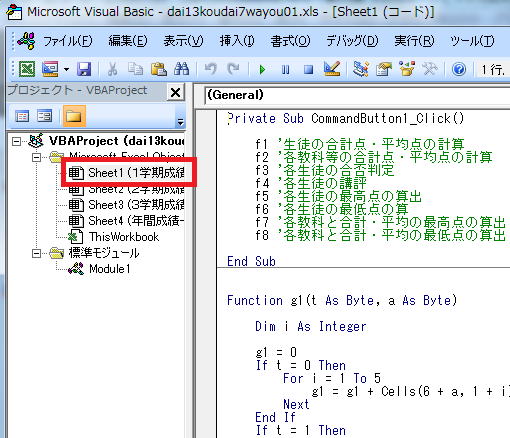This screenshot has width=510, height=438.
Task: Click View Object button in project pane
Action: [44, 116]
